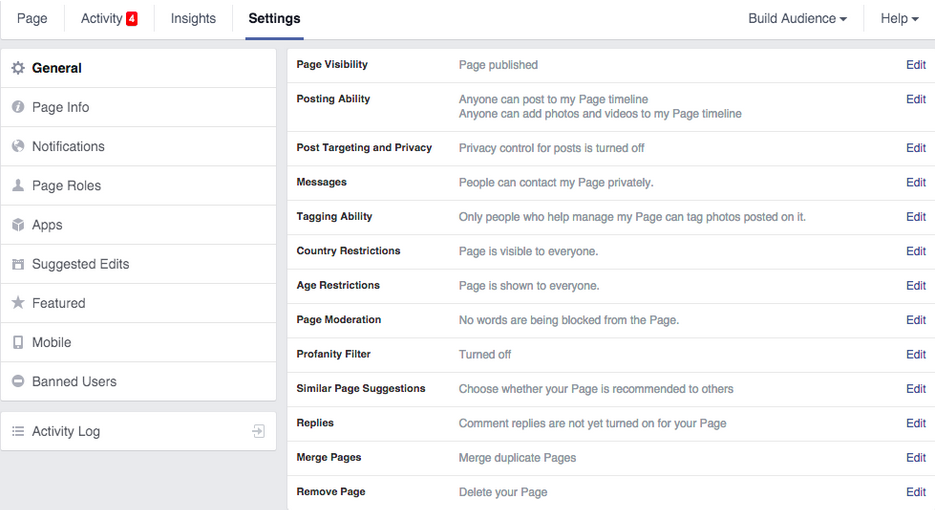Click 'People can contact my Page privately.'

click(x=556, y=182)
